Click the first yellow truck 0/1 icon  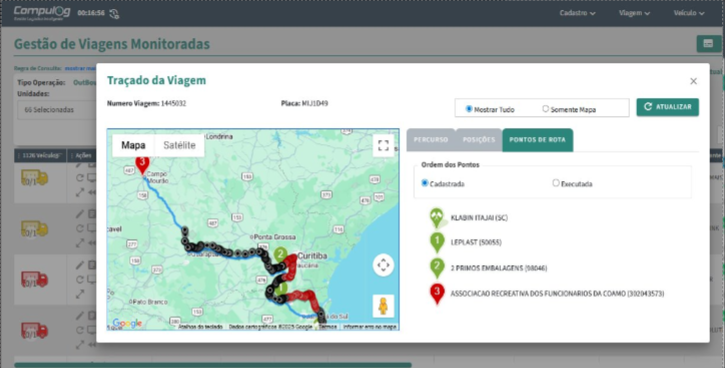35,178
